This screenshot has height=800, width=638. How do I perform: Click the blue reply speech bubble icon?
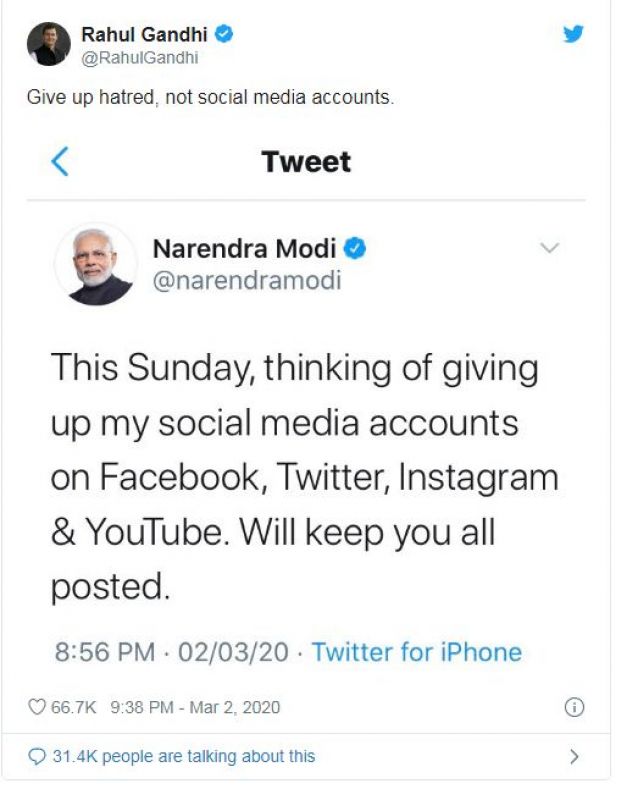point(38,756)
